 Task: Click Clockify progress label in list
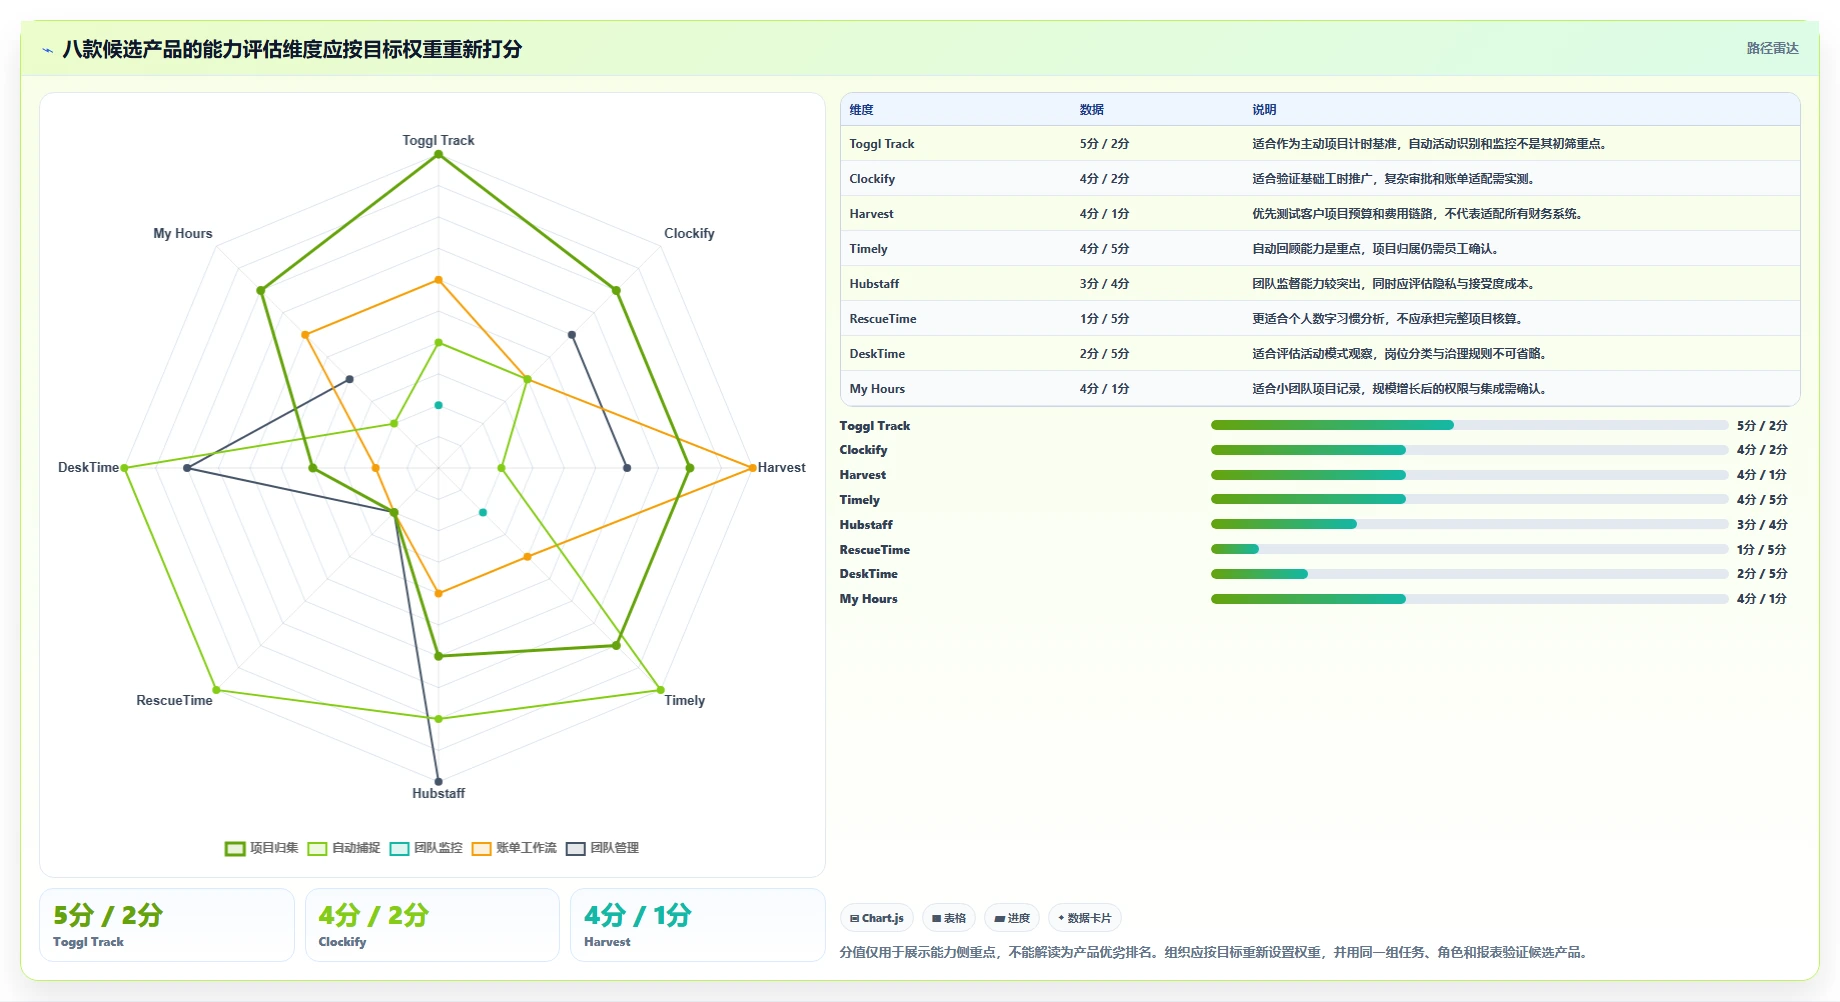coord(863,450)
